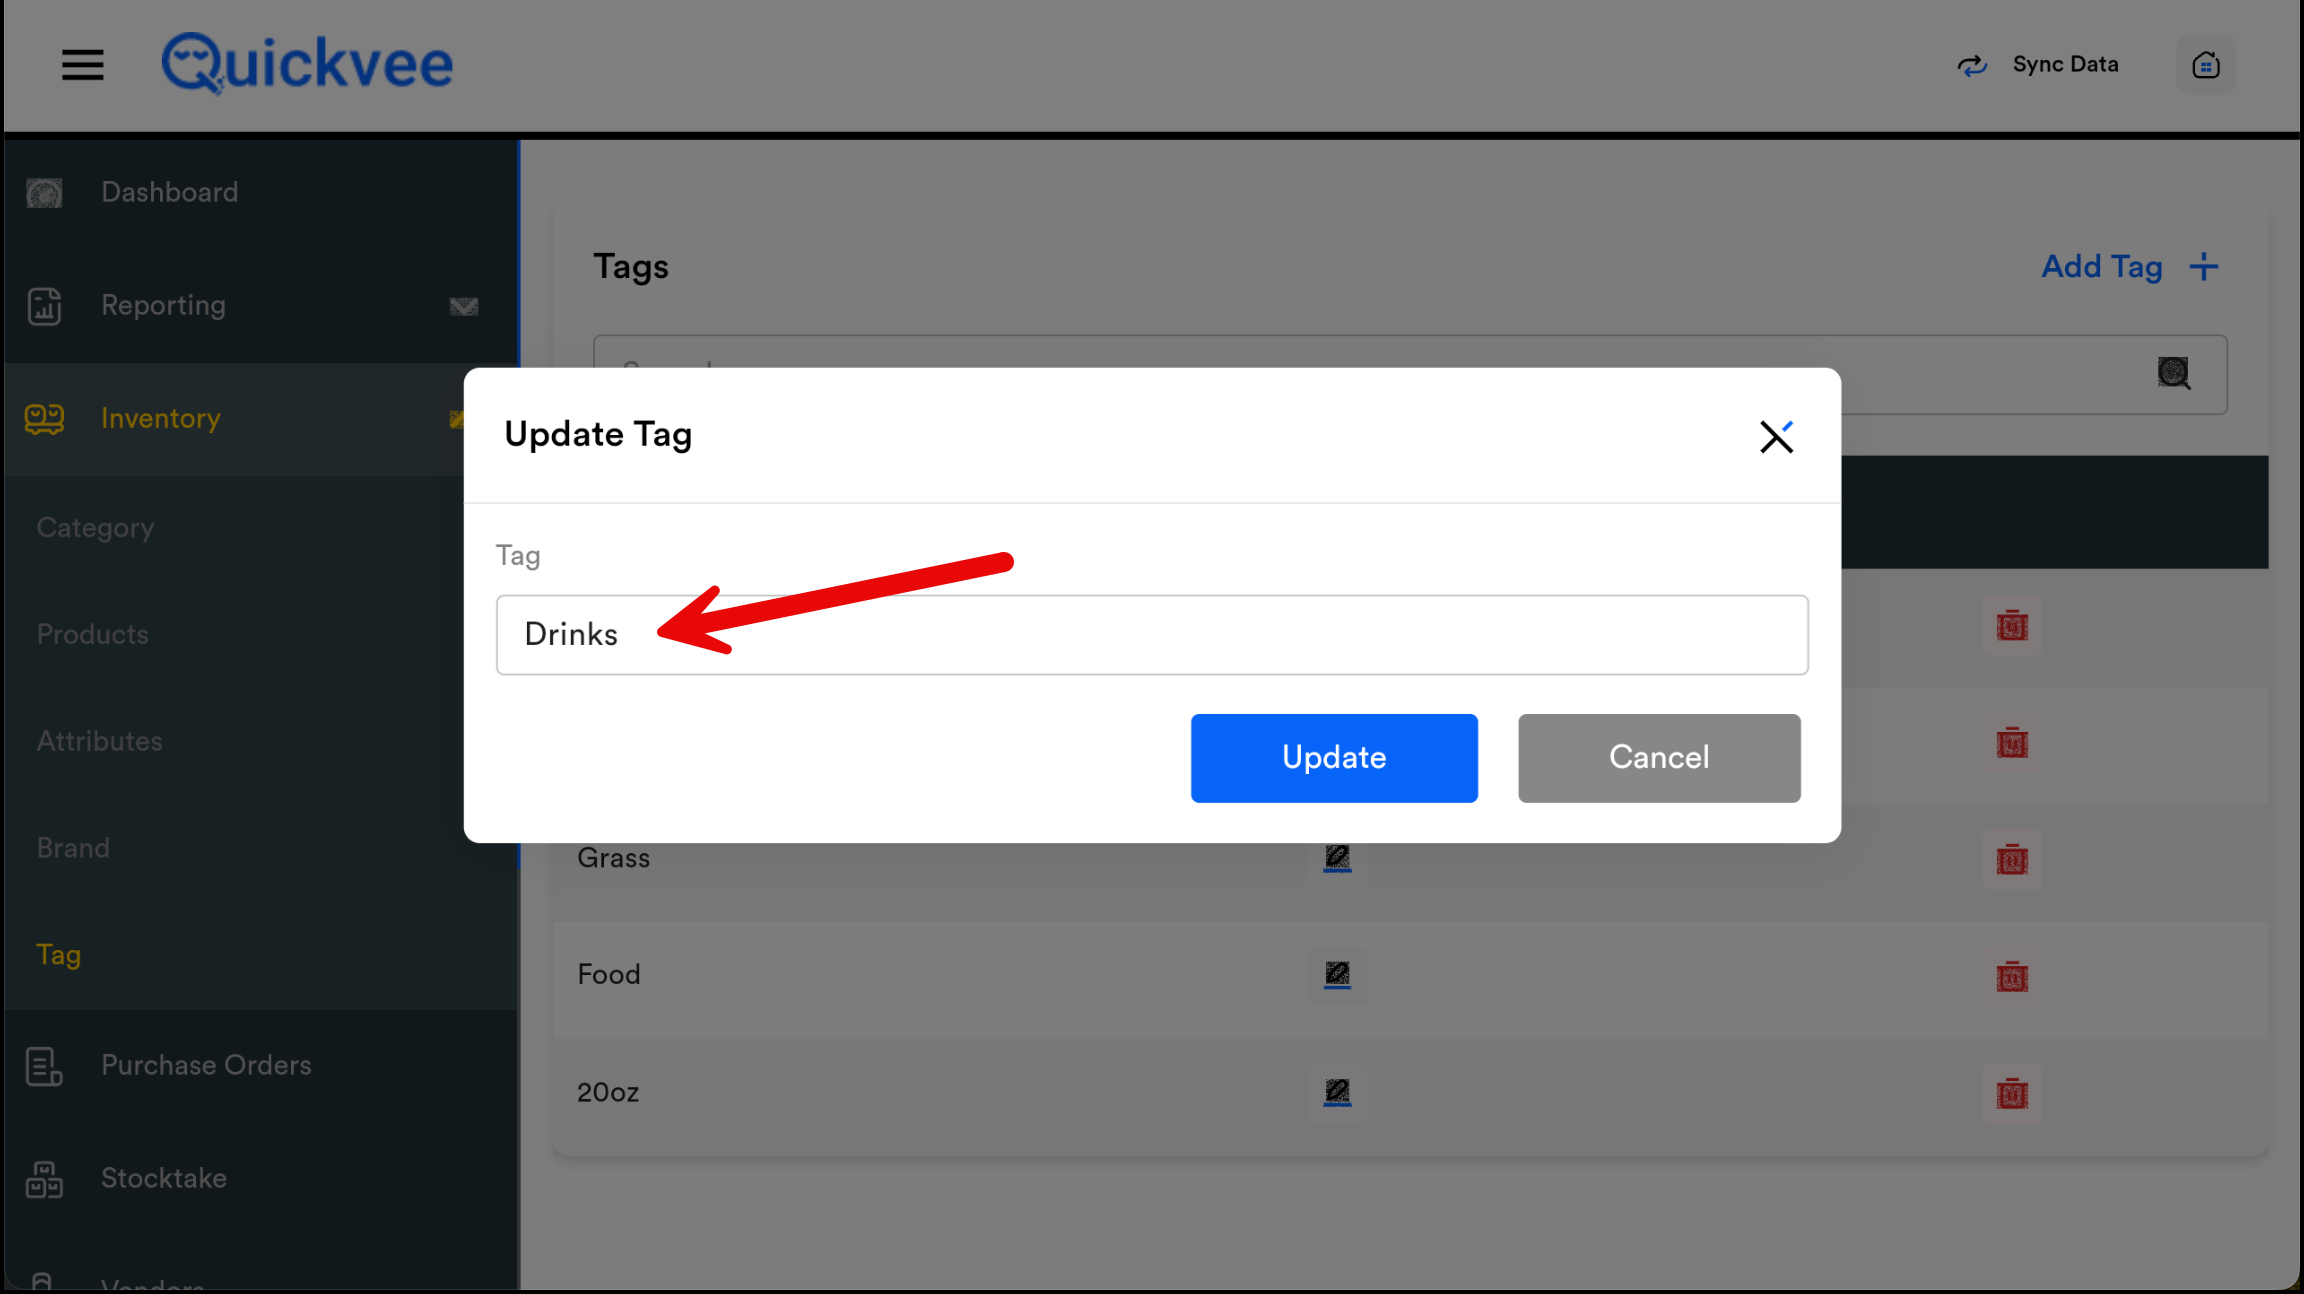
Task: Expand the Reporting menu chevron
Action: click(x=463, y=306)
